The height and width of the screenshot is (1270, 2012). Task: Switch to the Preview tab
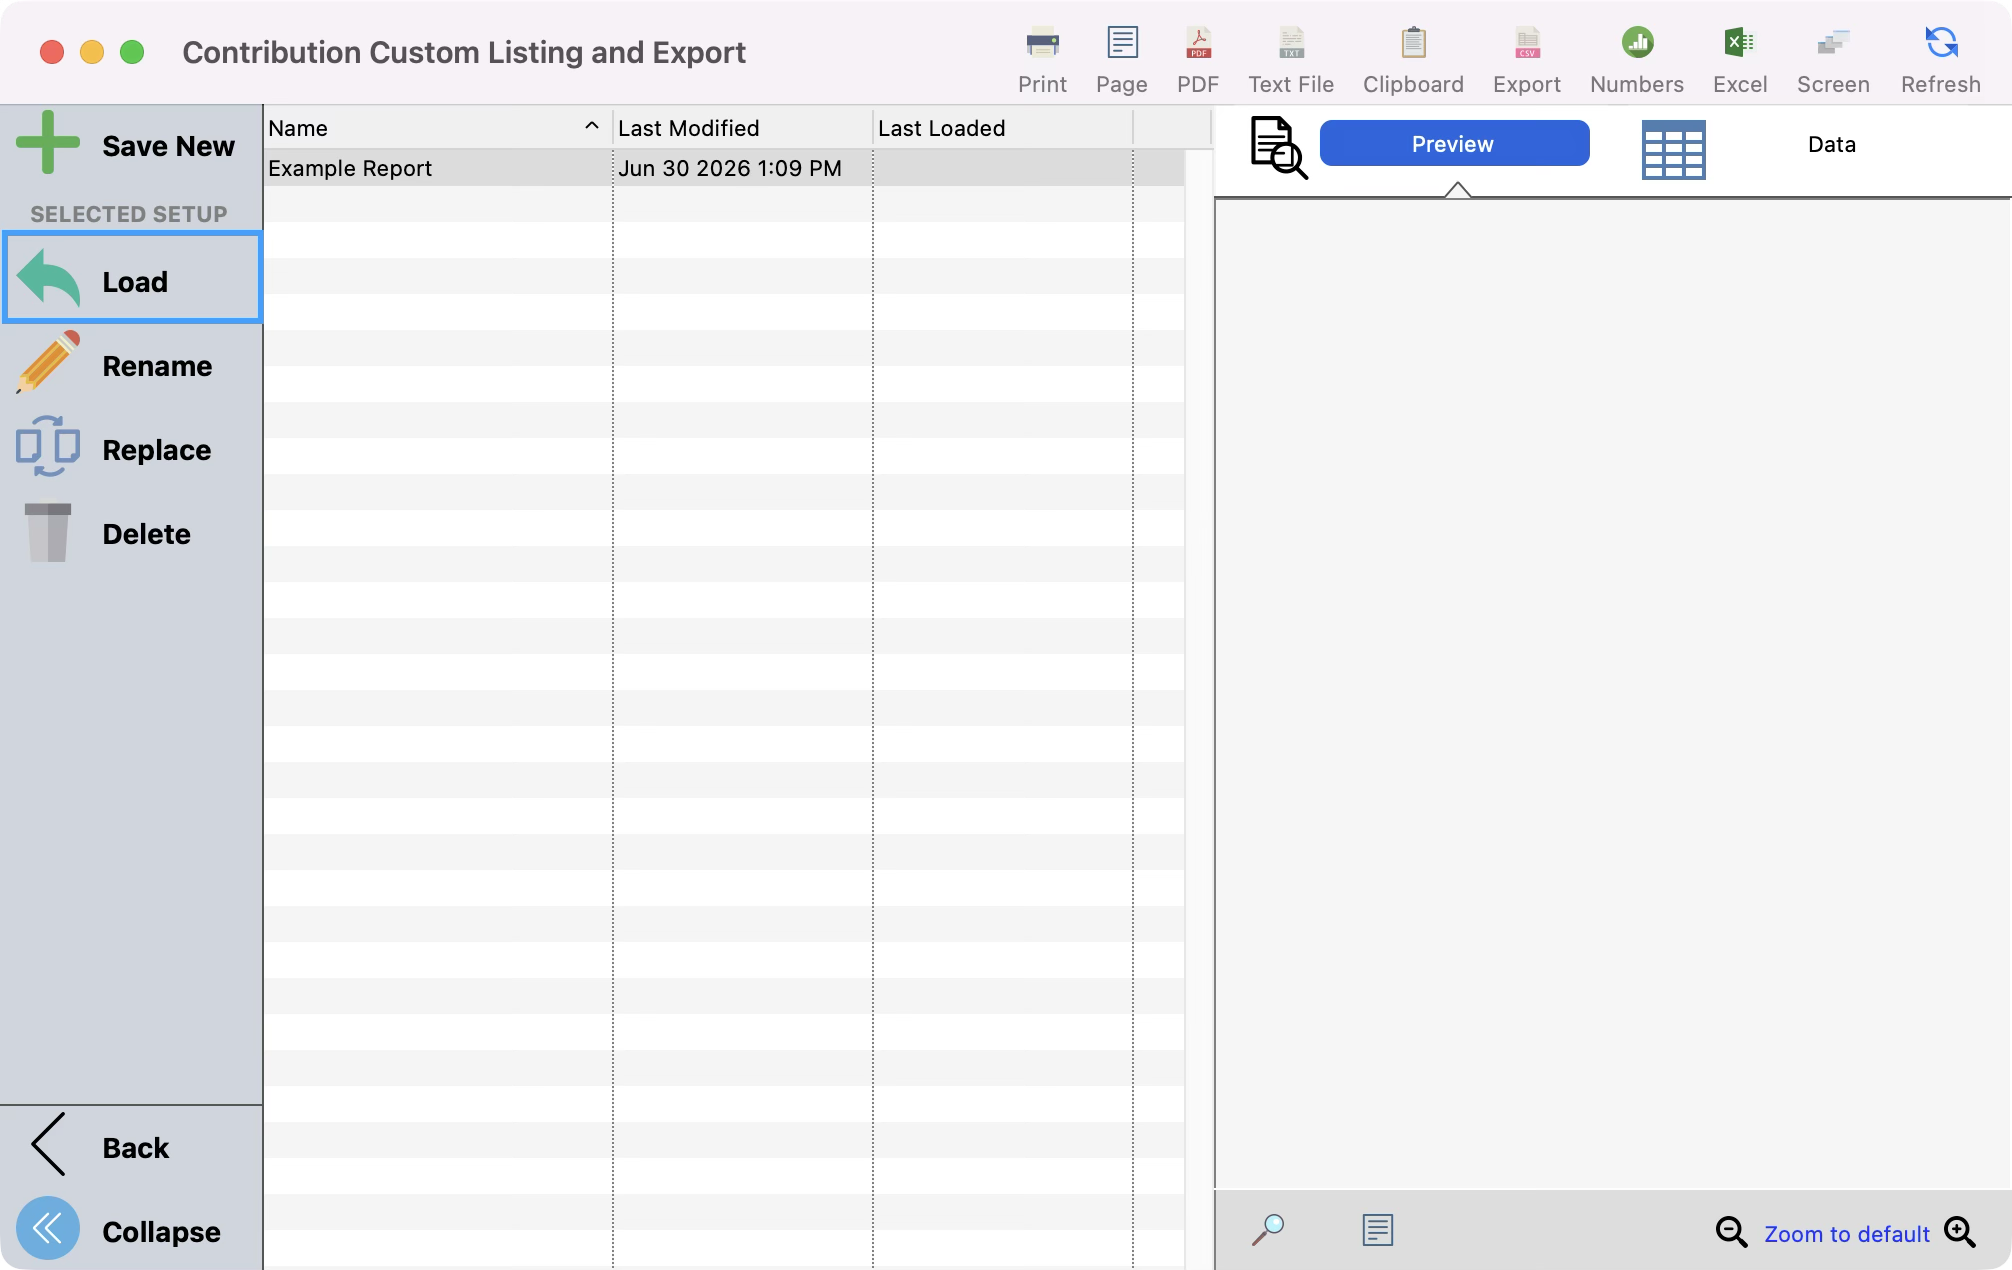pyautogui.click(x=1454, y=143)
